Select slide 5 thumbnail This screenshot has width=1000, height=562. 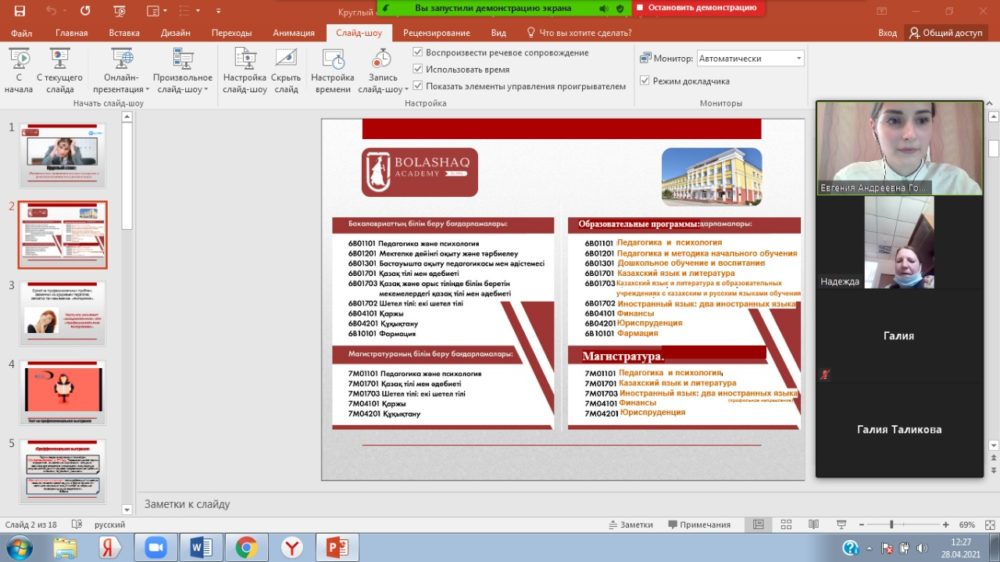coord(62,471)
